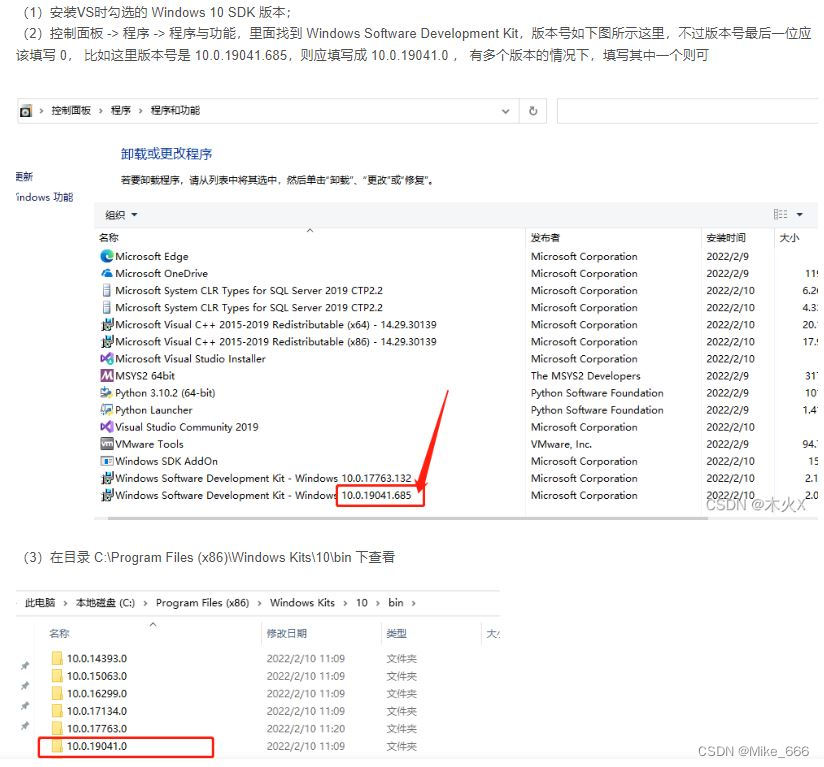Click the control panel icon in the address bar
This screenshot has width=824, height=767.
[25, 111]
